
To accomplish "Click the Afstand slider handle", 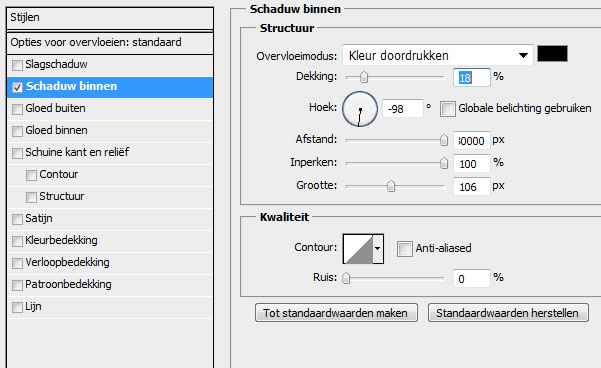I will coord(443,140).
